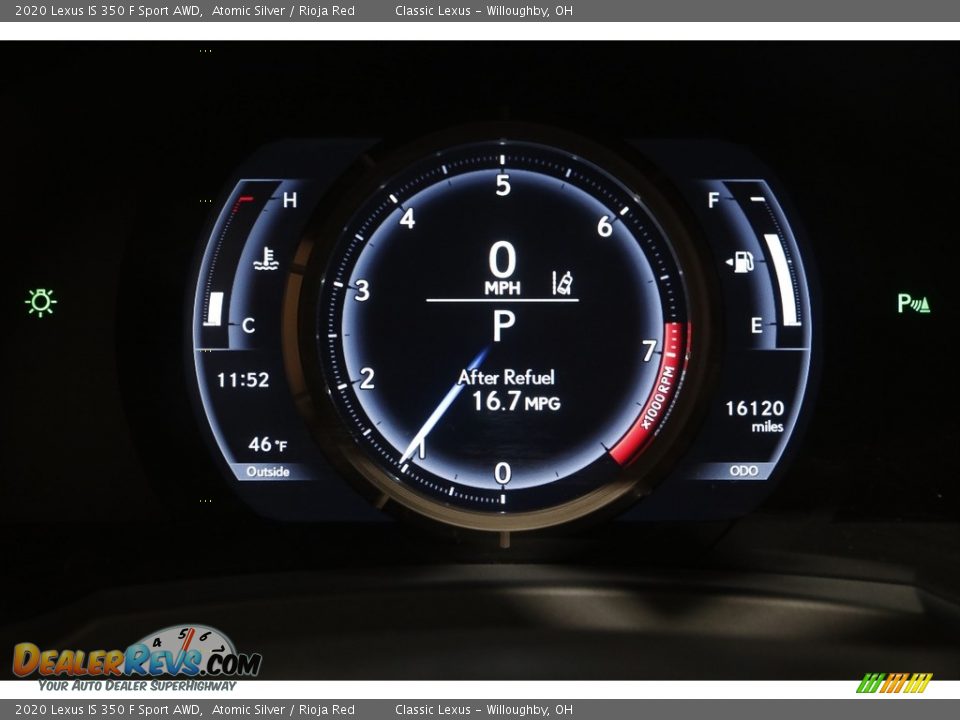This screenshot has height=720, width=960.
Task: Click the 46 °F temperature reading
Action: click(268, 444)
